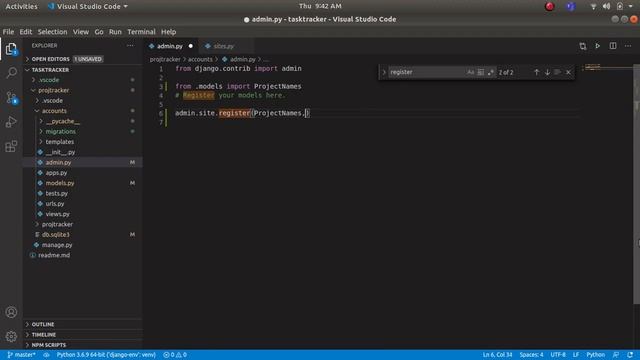This screenshot has width=640, height=360.
Task: Open the Run and Debug view
Action: click(11, 122)
